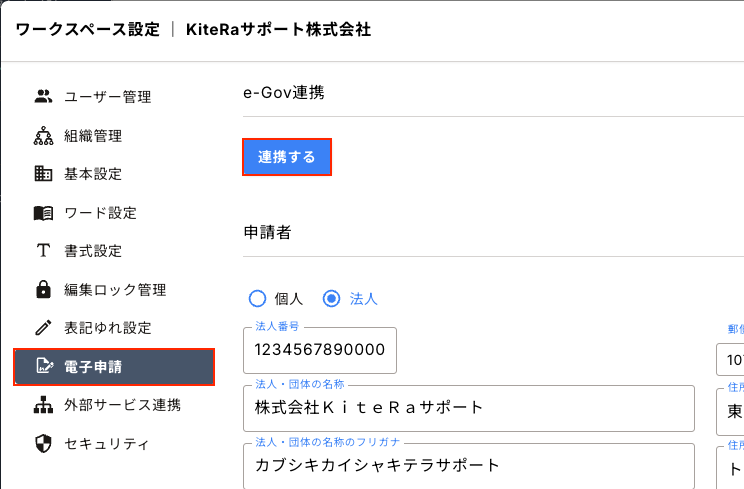Go to ユーザー管理 in sidebar
The width and height of the screenshot is (744, 489).
[x=108, y=97]
